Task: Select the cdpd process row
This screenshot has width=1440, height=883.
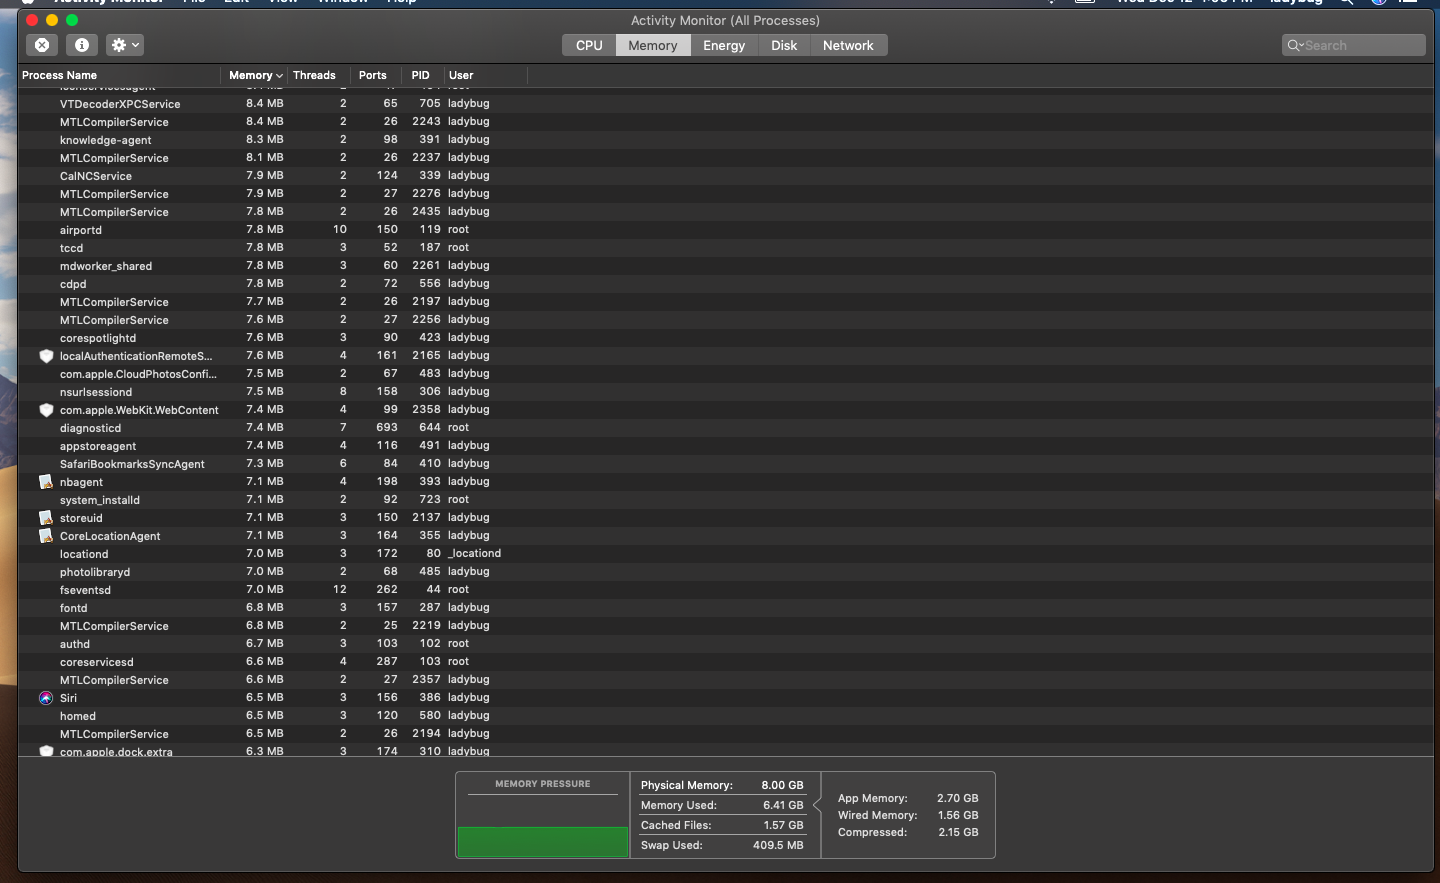Action: [725, 284]
